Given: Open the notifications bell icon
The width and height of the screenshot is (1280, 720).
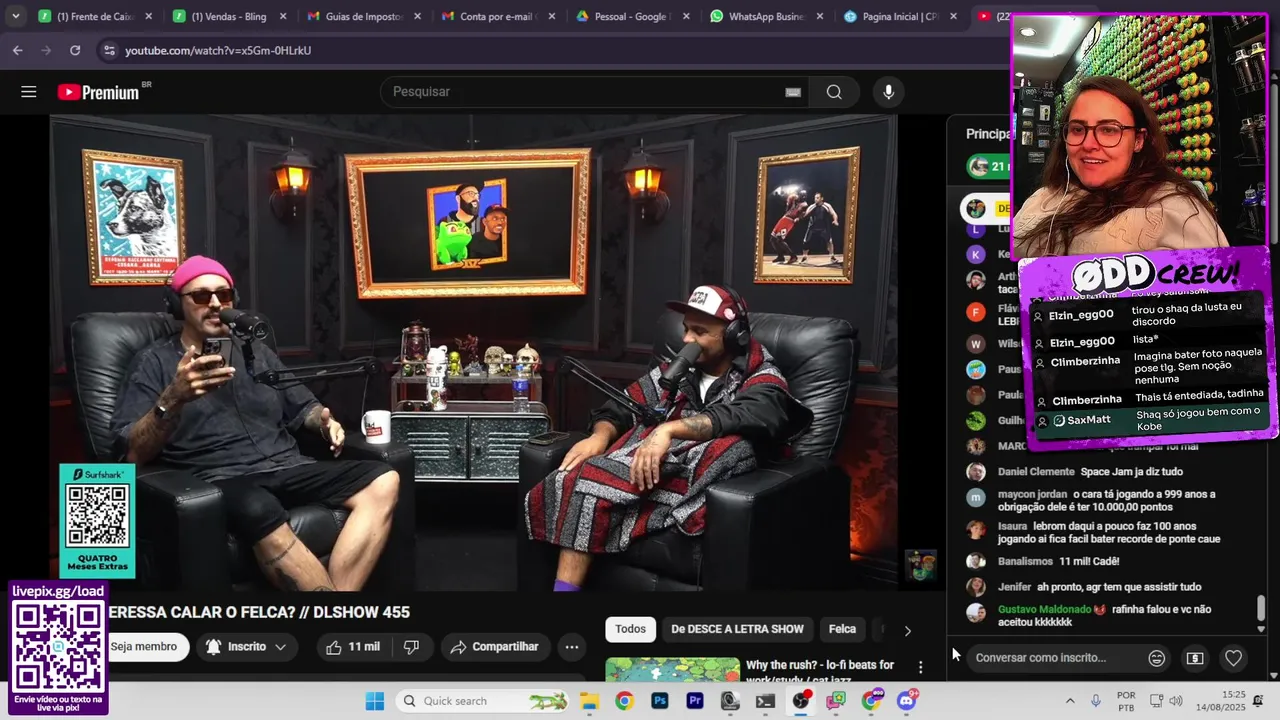Looking at the screenshot, I should pos(1258,701).
